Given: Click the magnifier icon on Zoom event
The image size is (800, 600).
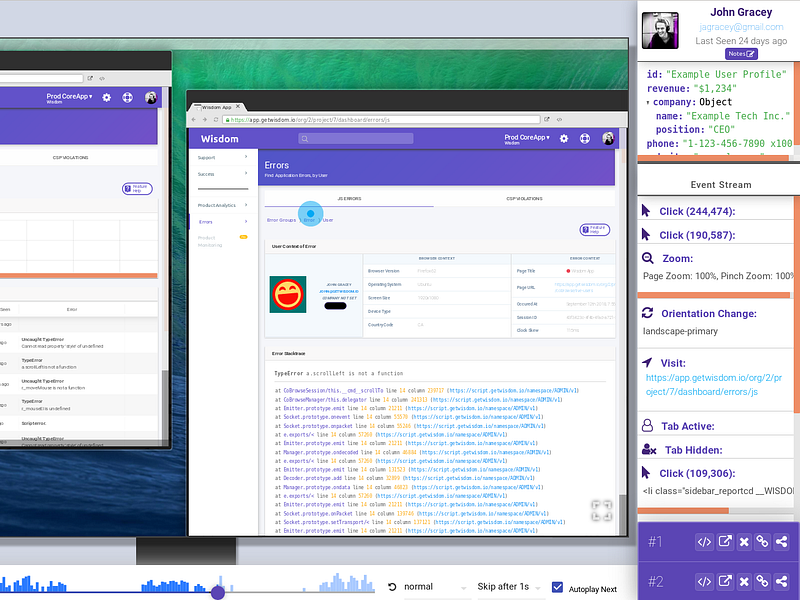Looking at the screenshot, I should point(647,258).
